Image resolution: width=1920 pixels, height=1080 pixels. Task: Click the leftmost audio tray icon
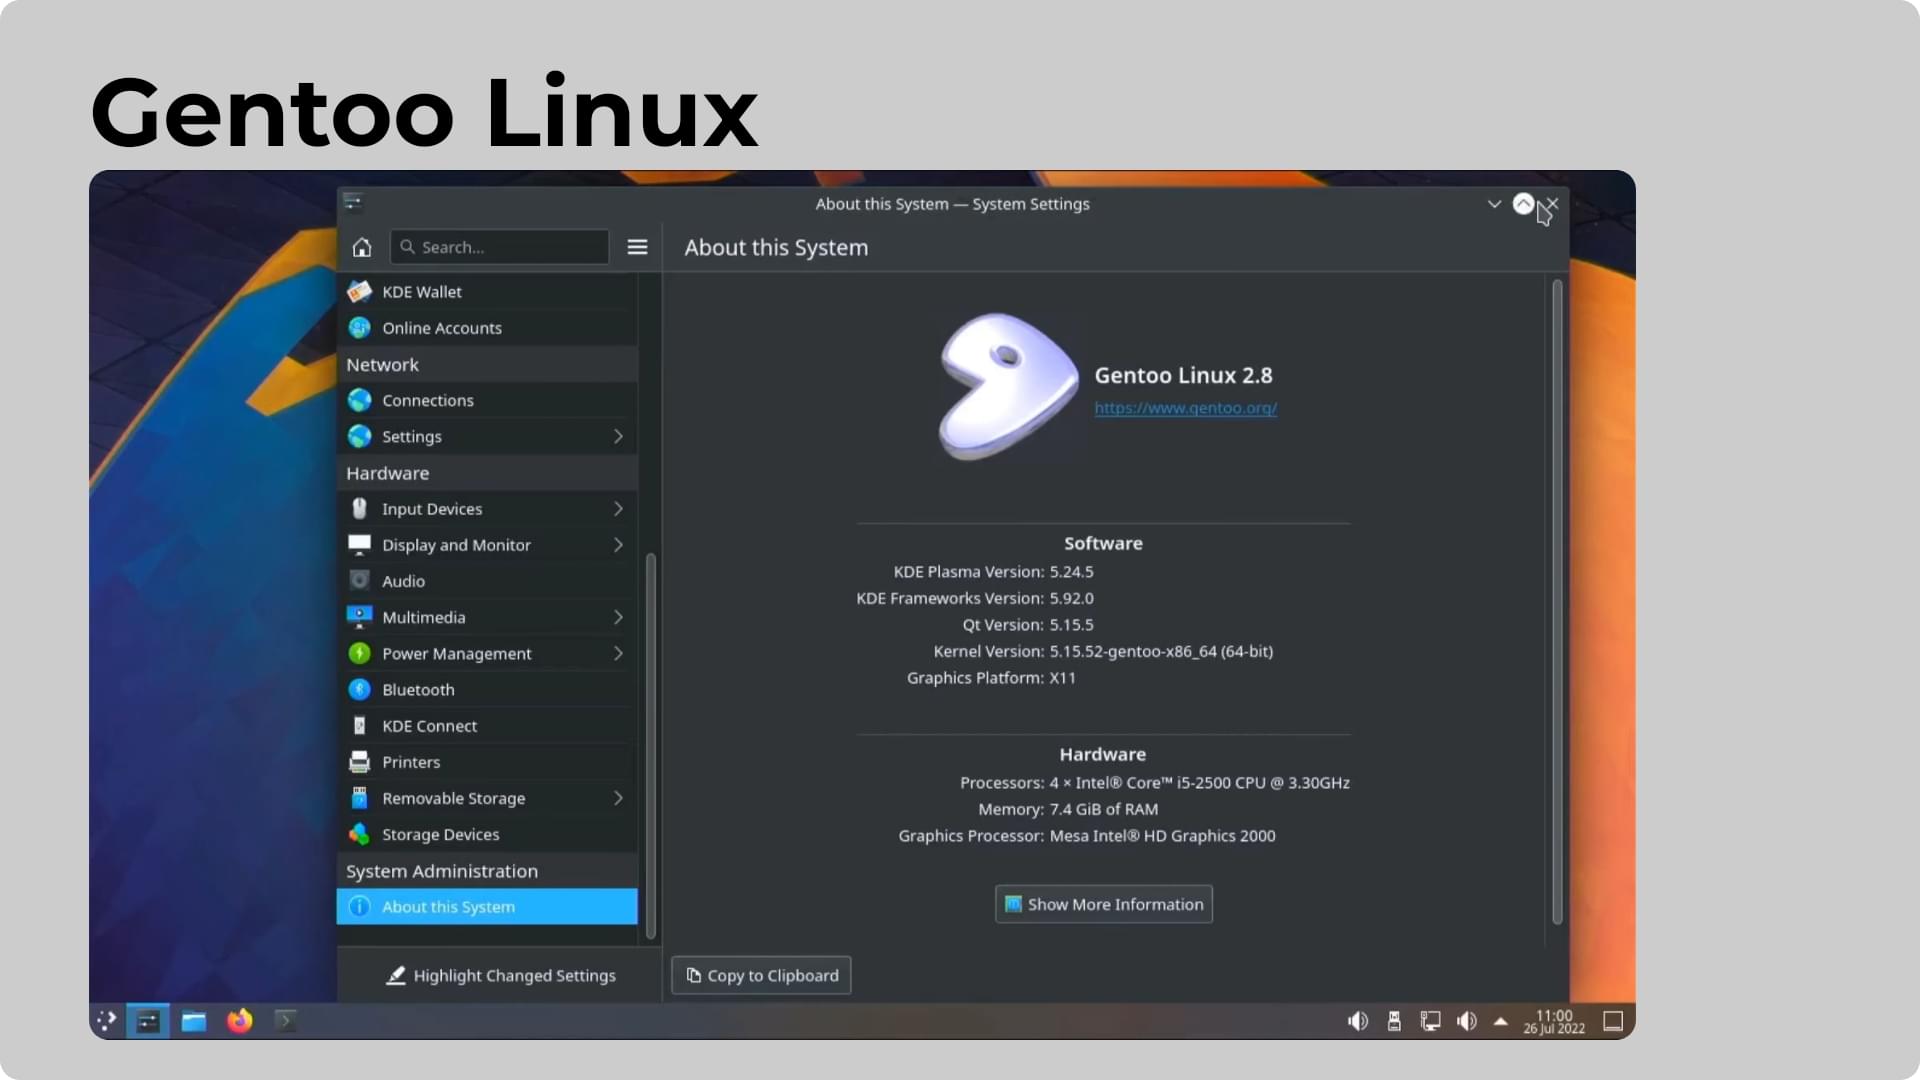[x=1357, y=1021]
